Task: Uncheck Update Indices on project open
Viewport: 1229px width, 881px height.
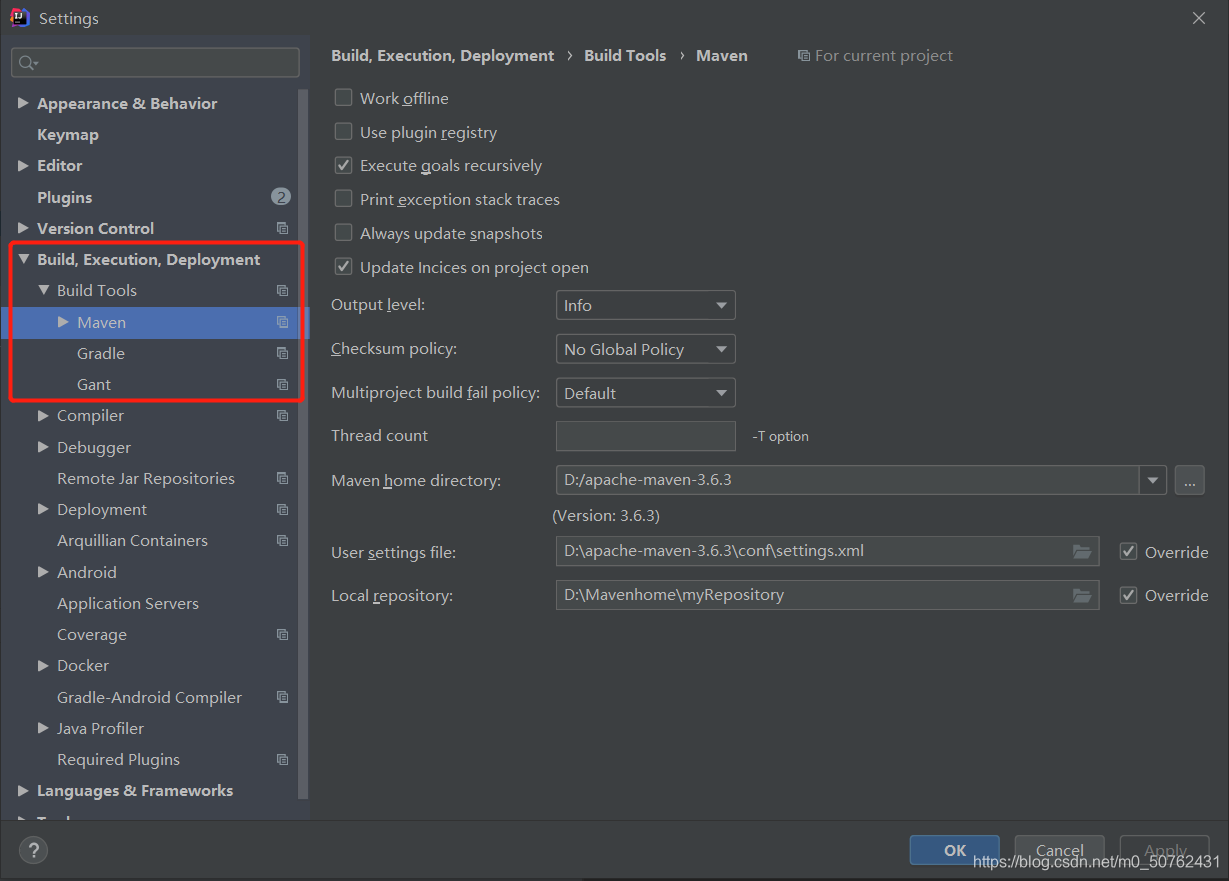Action: (343, 267)
